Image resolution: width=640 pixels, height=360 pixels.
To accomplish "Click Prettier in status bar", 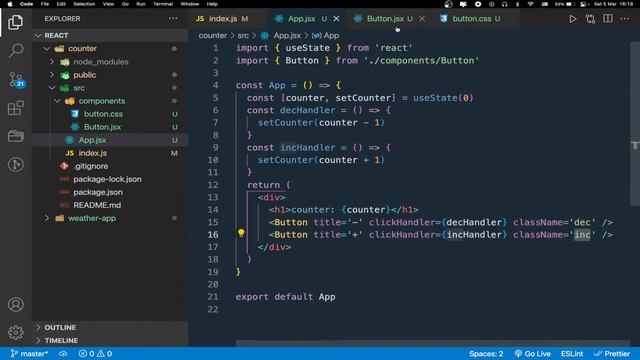I will (x=611, y=353).
